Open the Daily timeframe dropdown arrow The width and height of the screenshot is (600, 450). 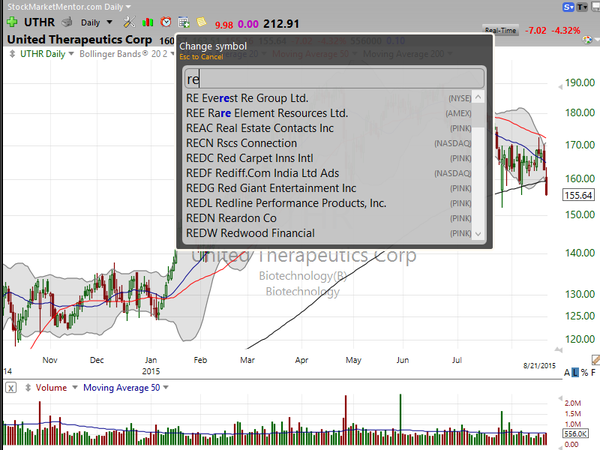[x=109, y=22]
